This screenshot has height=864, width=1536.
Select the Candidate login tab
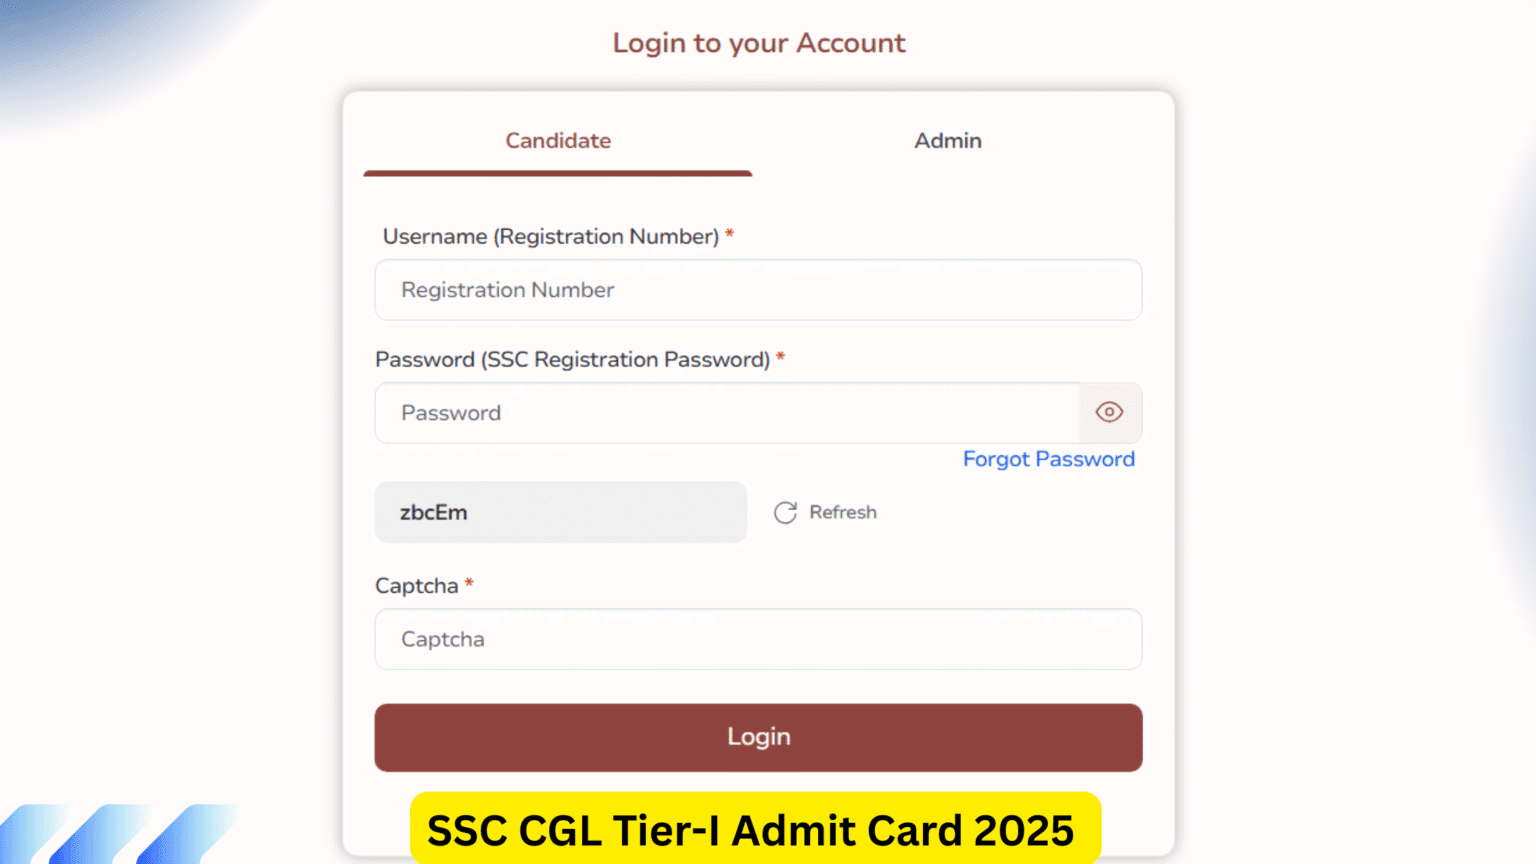pos(557,141)
